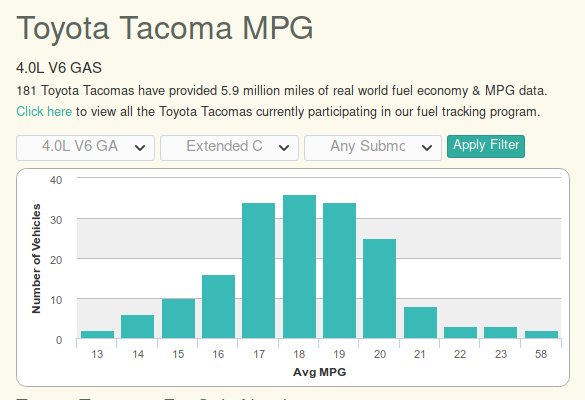Select the 58 MPG bar in chart
This screenshot has width=585, height=400.
(x=541, y=335)
